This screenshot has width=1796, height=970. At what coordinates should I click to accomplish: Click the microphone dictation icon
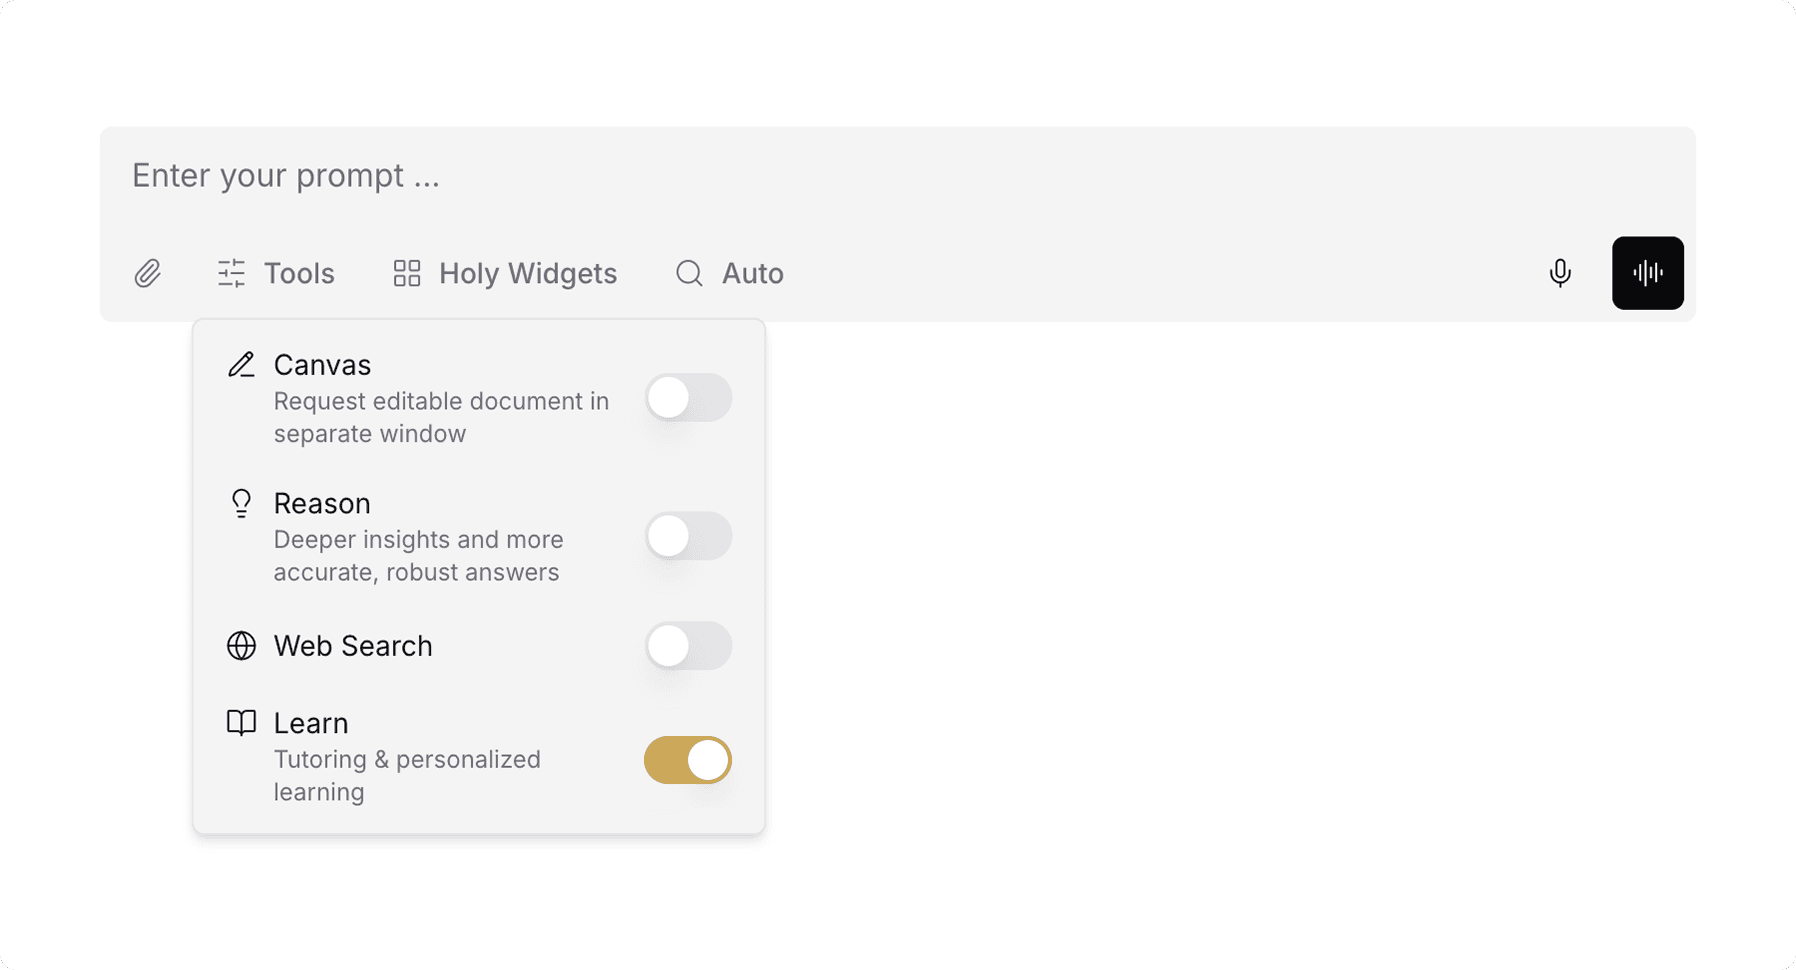click(1560, 273)
